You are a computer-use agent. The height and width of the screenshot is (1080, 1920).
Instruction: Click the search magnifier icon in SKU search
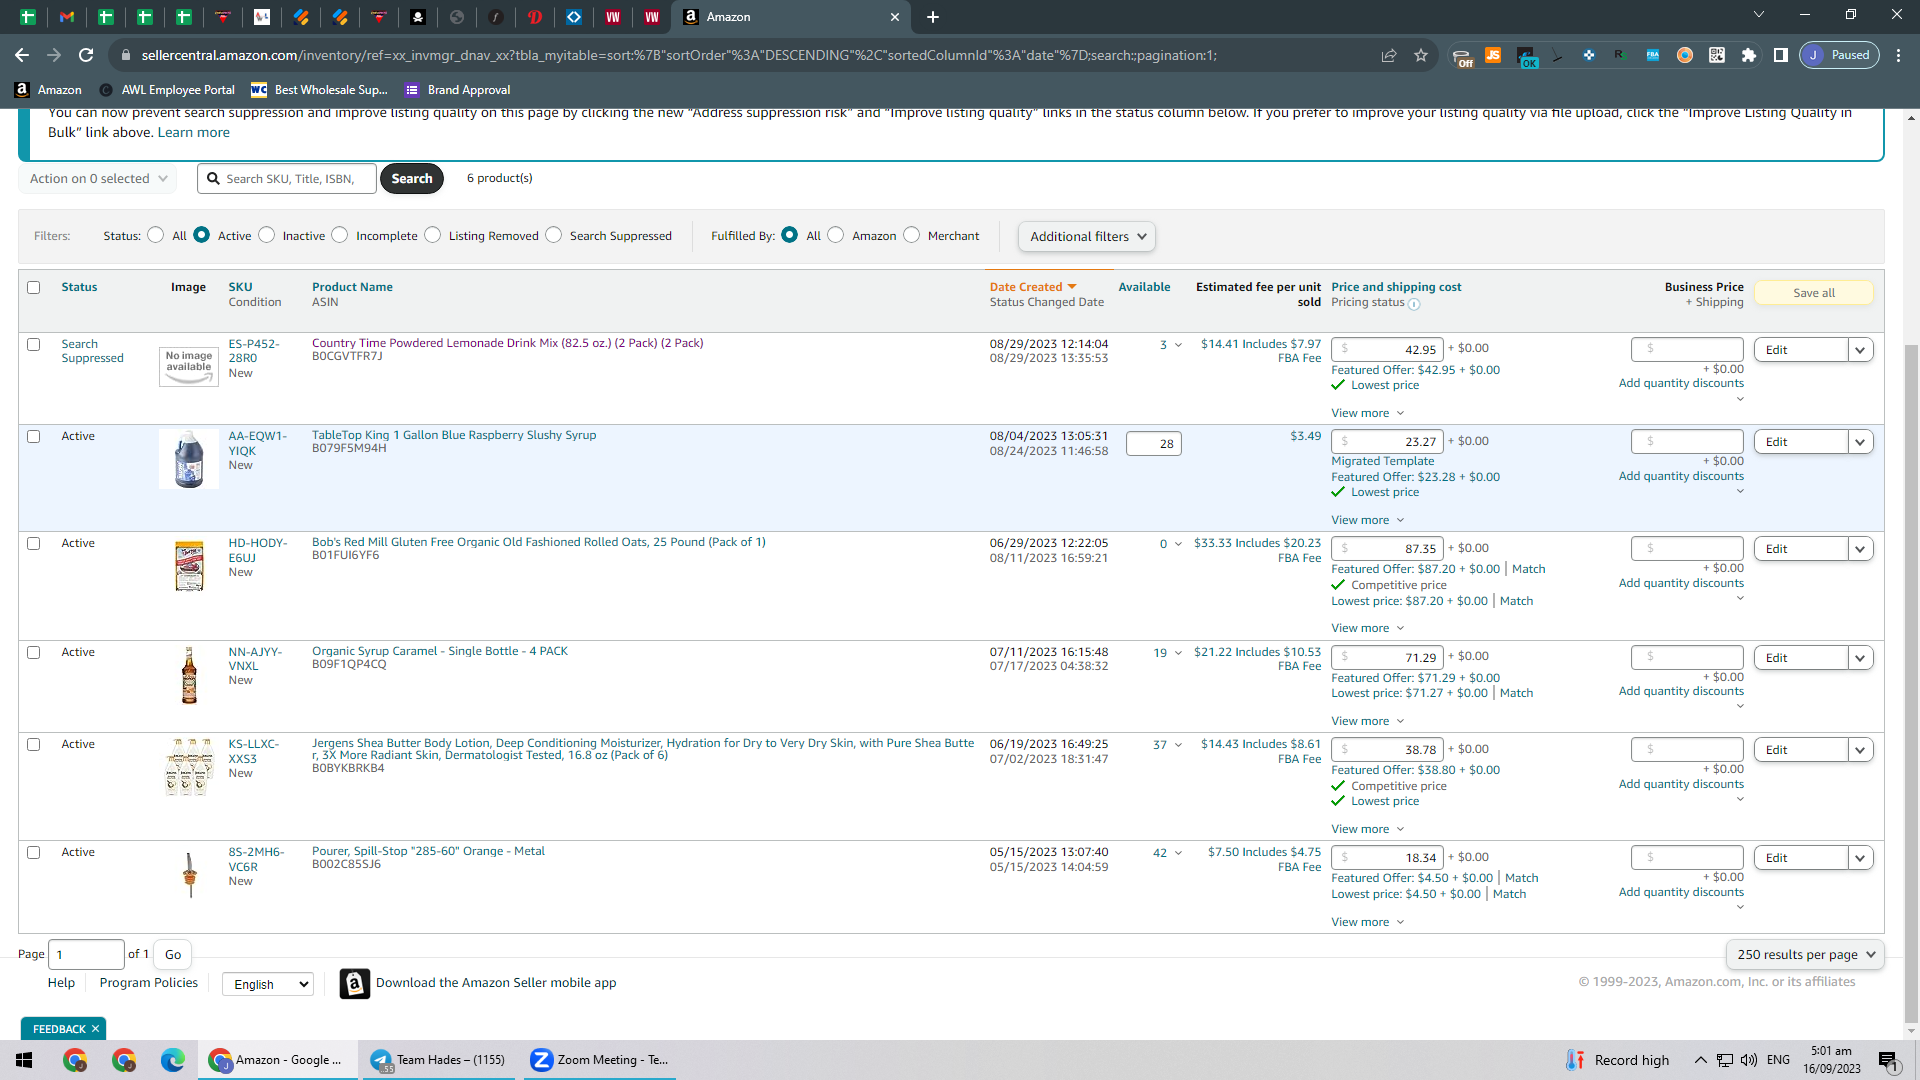pyautogui.click(x=213, y=178)
